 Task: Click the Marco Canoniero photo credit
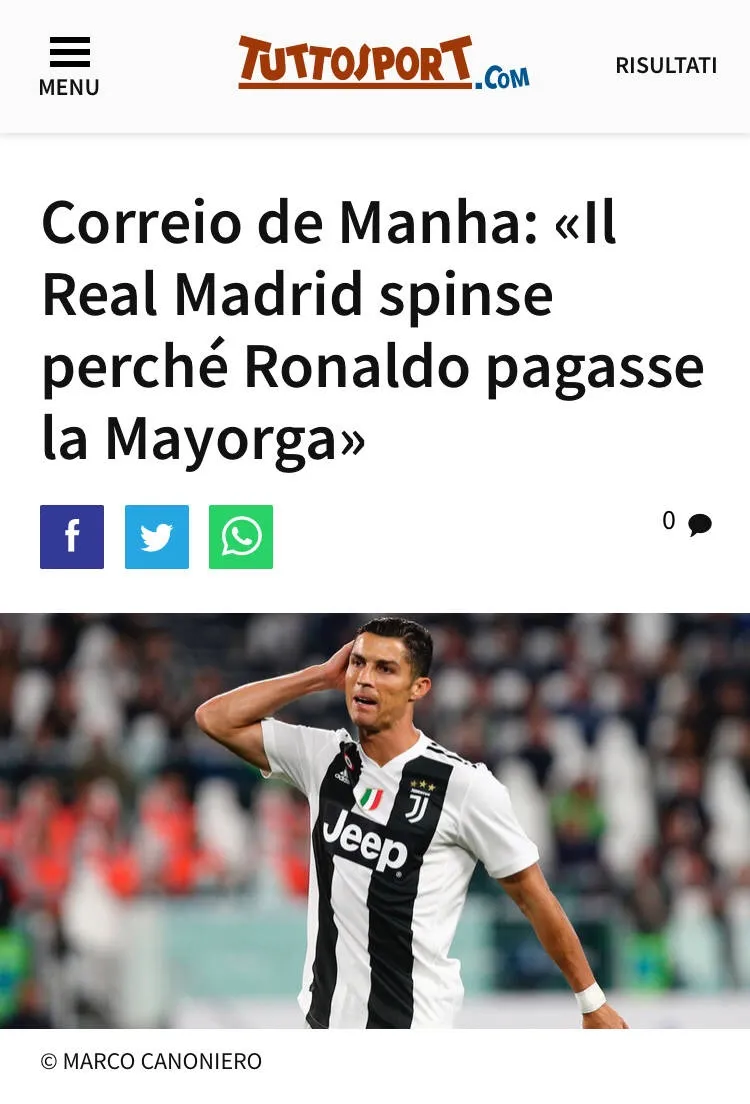[151, 1061]
